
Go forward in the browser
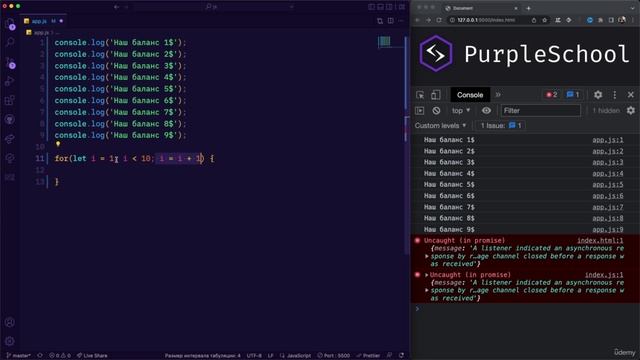pyautogui.click(x=428, y=20)
